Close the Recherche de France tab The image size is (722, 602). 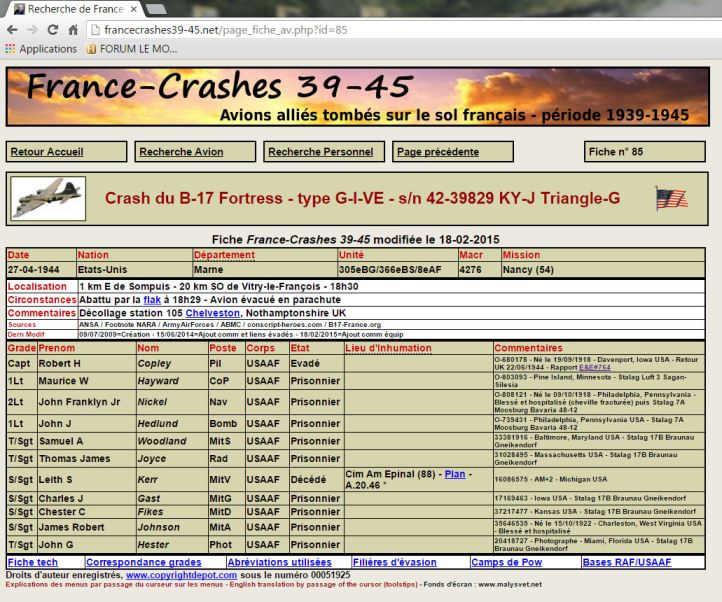pos(134,9)
